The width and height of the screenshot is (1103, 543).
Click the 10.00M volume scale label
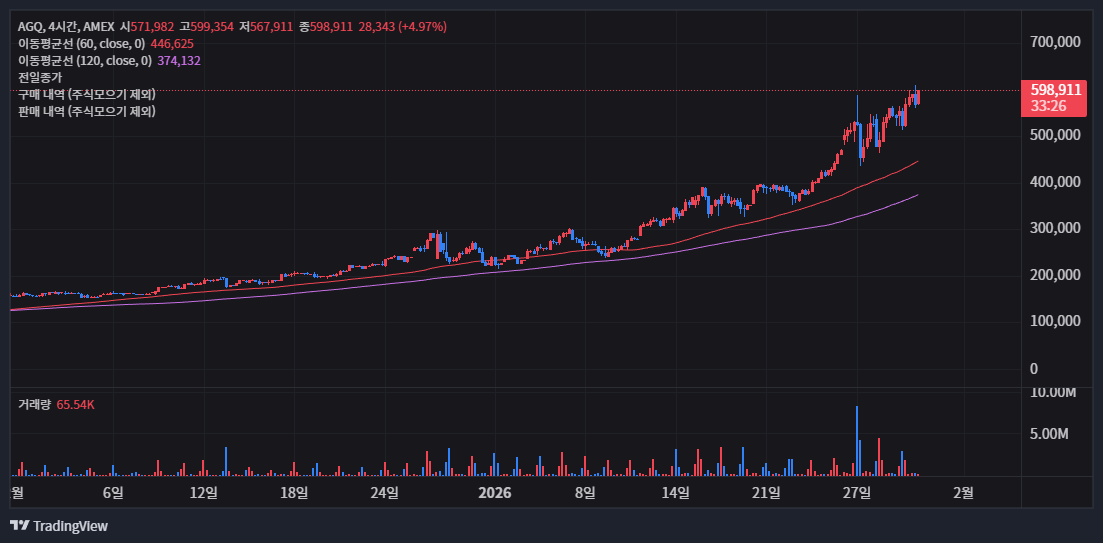pos(1053,392)
